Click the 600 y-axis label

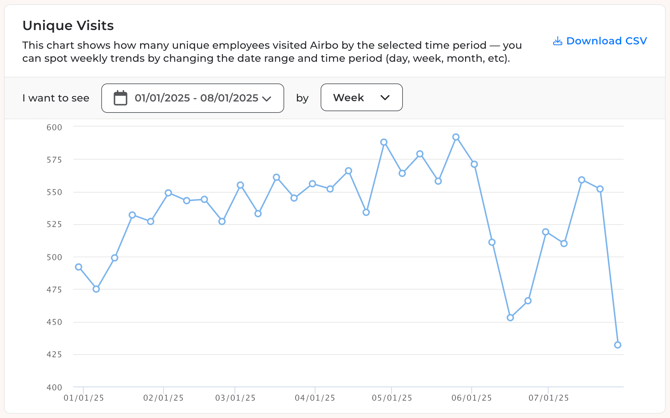click(x=53, y=127)
